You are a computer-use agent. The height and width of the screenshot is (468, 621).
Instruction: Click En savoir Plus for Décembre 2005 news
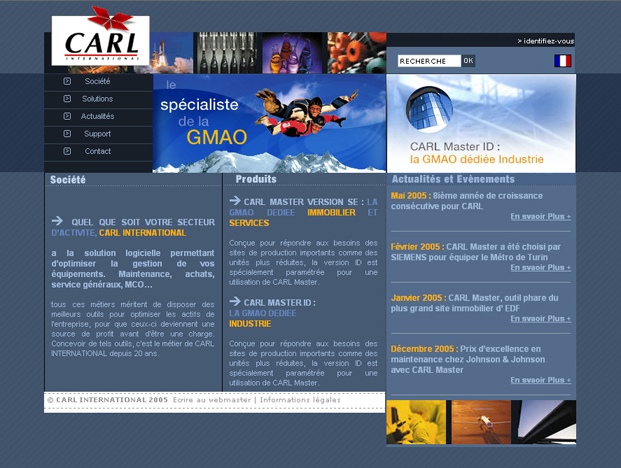540,380
